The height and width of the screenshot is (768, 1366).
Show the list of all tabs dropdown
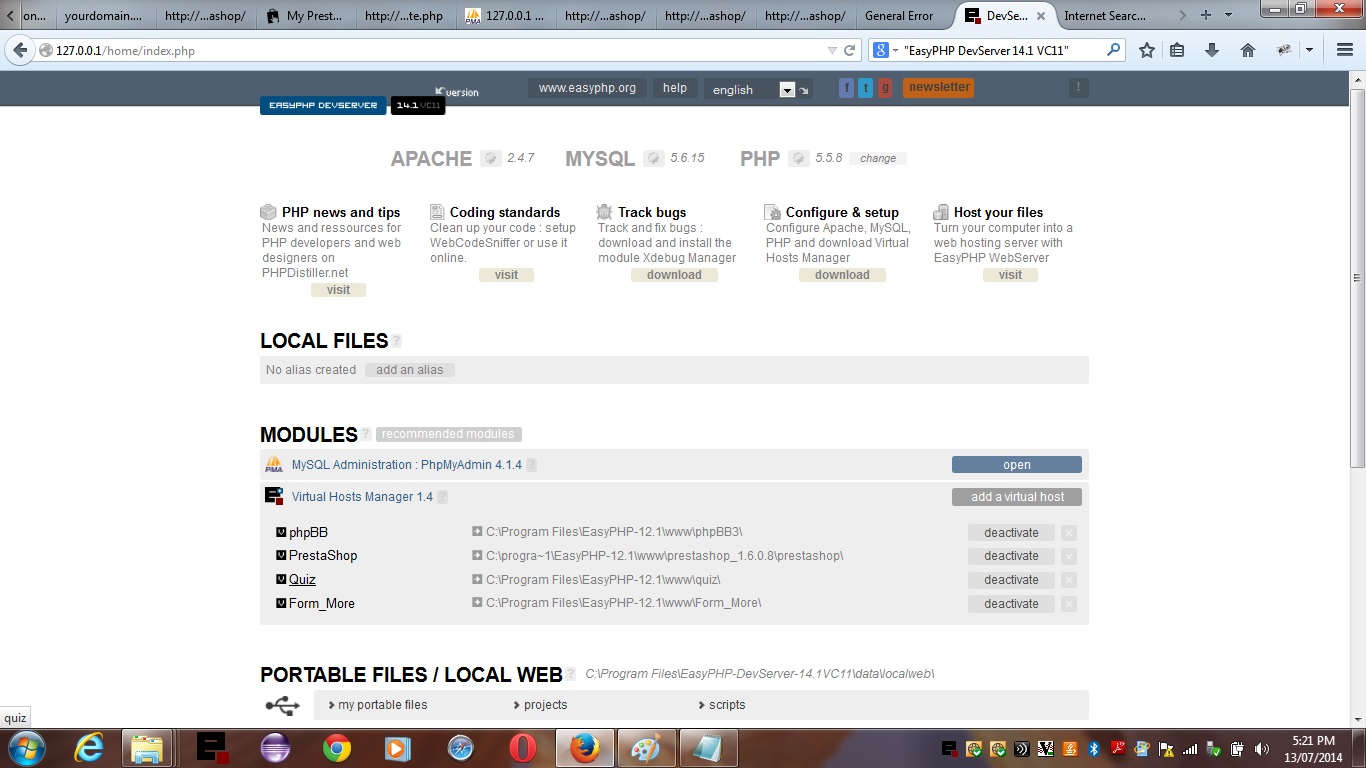click(1229, 15)
